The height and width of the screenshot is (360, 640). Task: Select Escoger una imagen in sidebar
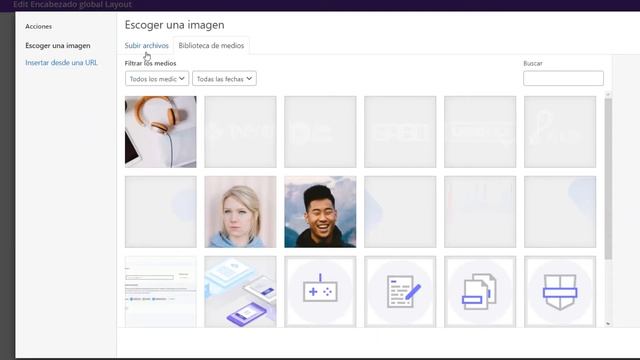pos(58,45)
